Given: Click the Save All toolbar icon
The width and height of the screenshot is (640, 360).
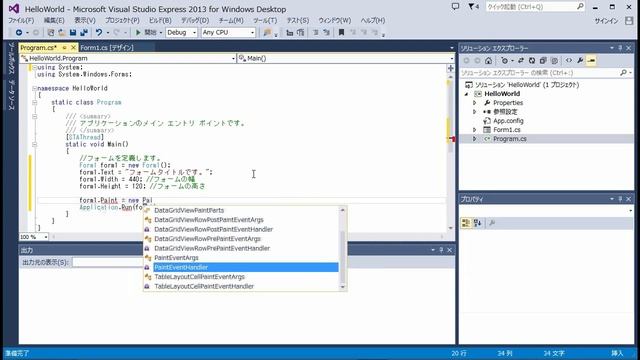Looking at the screenshot, I should [84, 32].
